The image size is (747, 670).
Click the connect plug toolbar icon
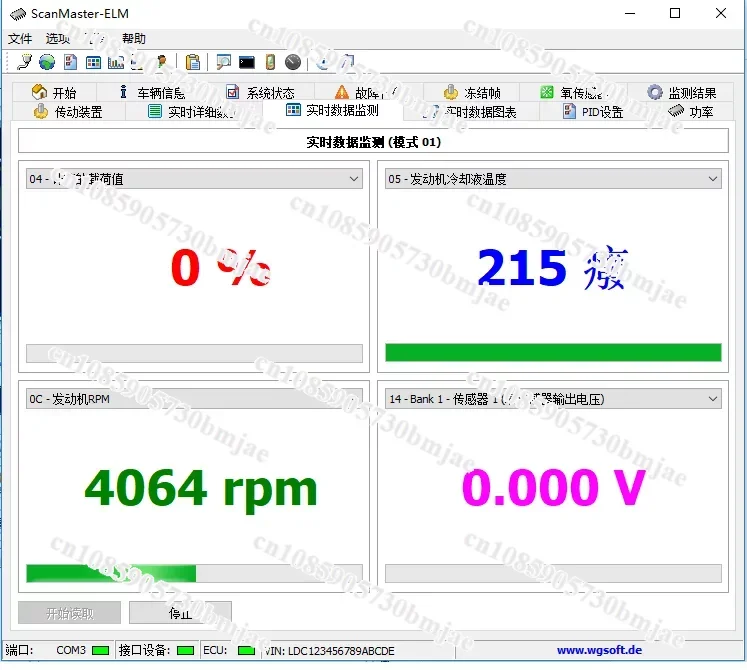click(x=25, y=62)
